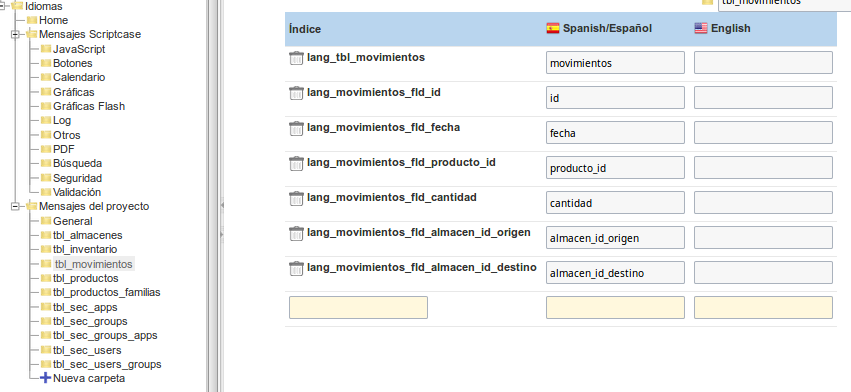Select the General project folder
Screen dimensions: 851x392
[73, 221]
